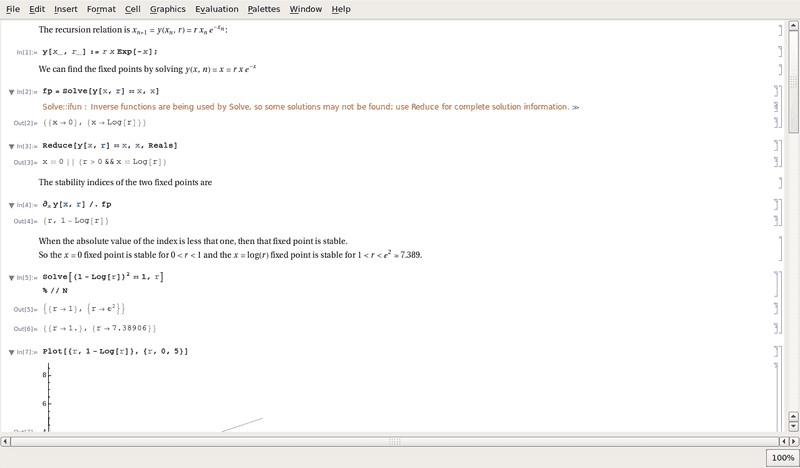This screenshot has height=468, width=800.
Task: Click the plot axis tick label 8
Action: [x=44, y=375]
